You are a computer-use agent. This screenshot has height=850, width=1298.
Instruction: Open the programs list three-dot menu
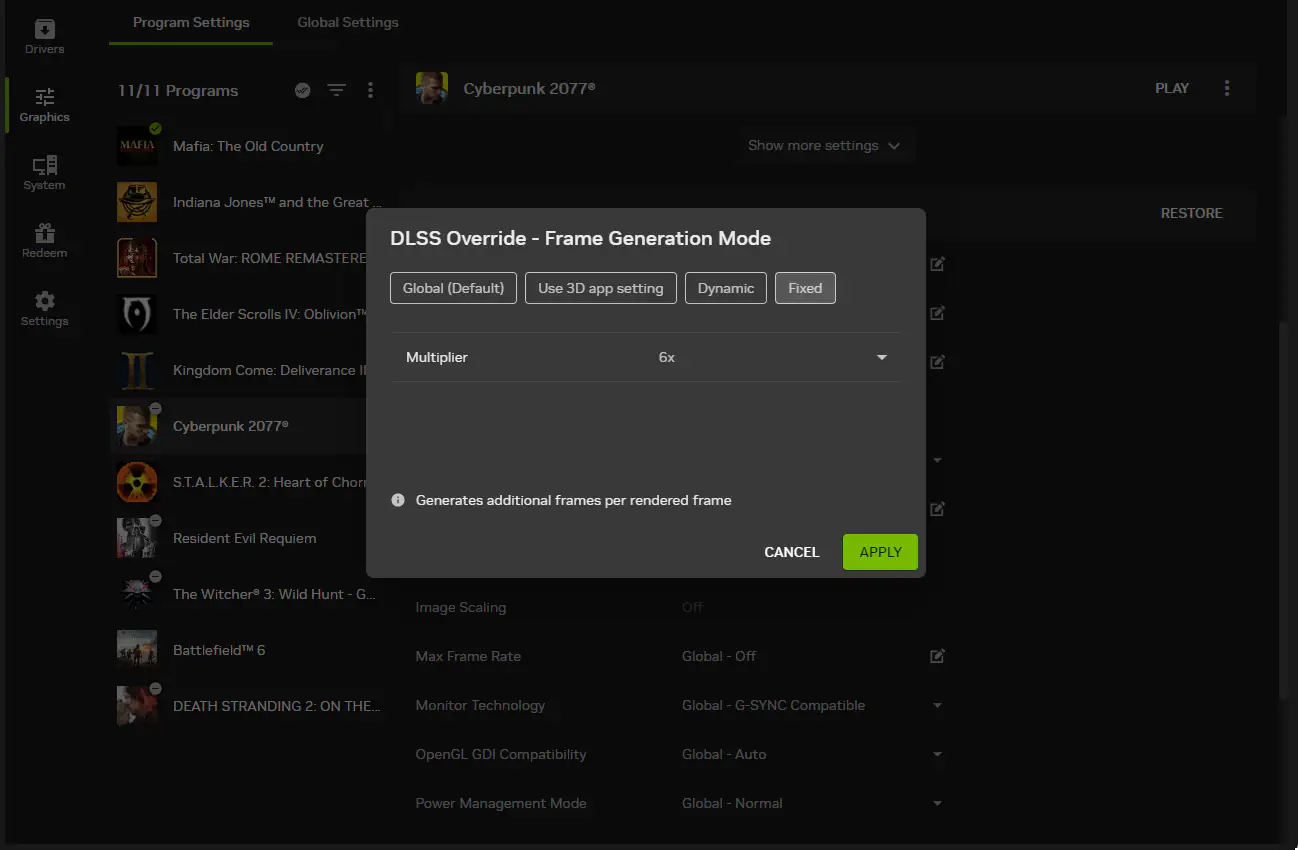[x=370, y=90]
